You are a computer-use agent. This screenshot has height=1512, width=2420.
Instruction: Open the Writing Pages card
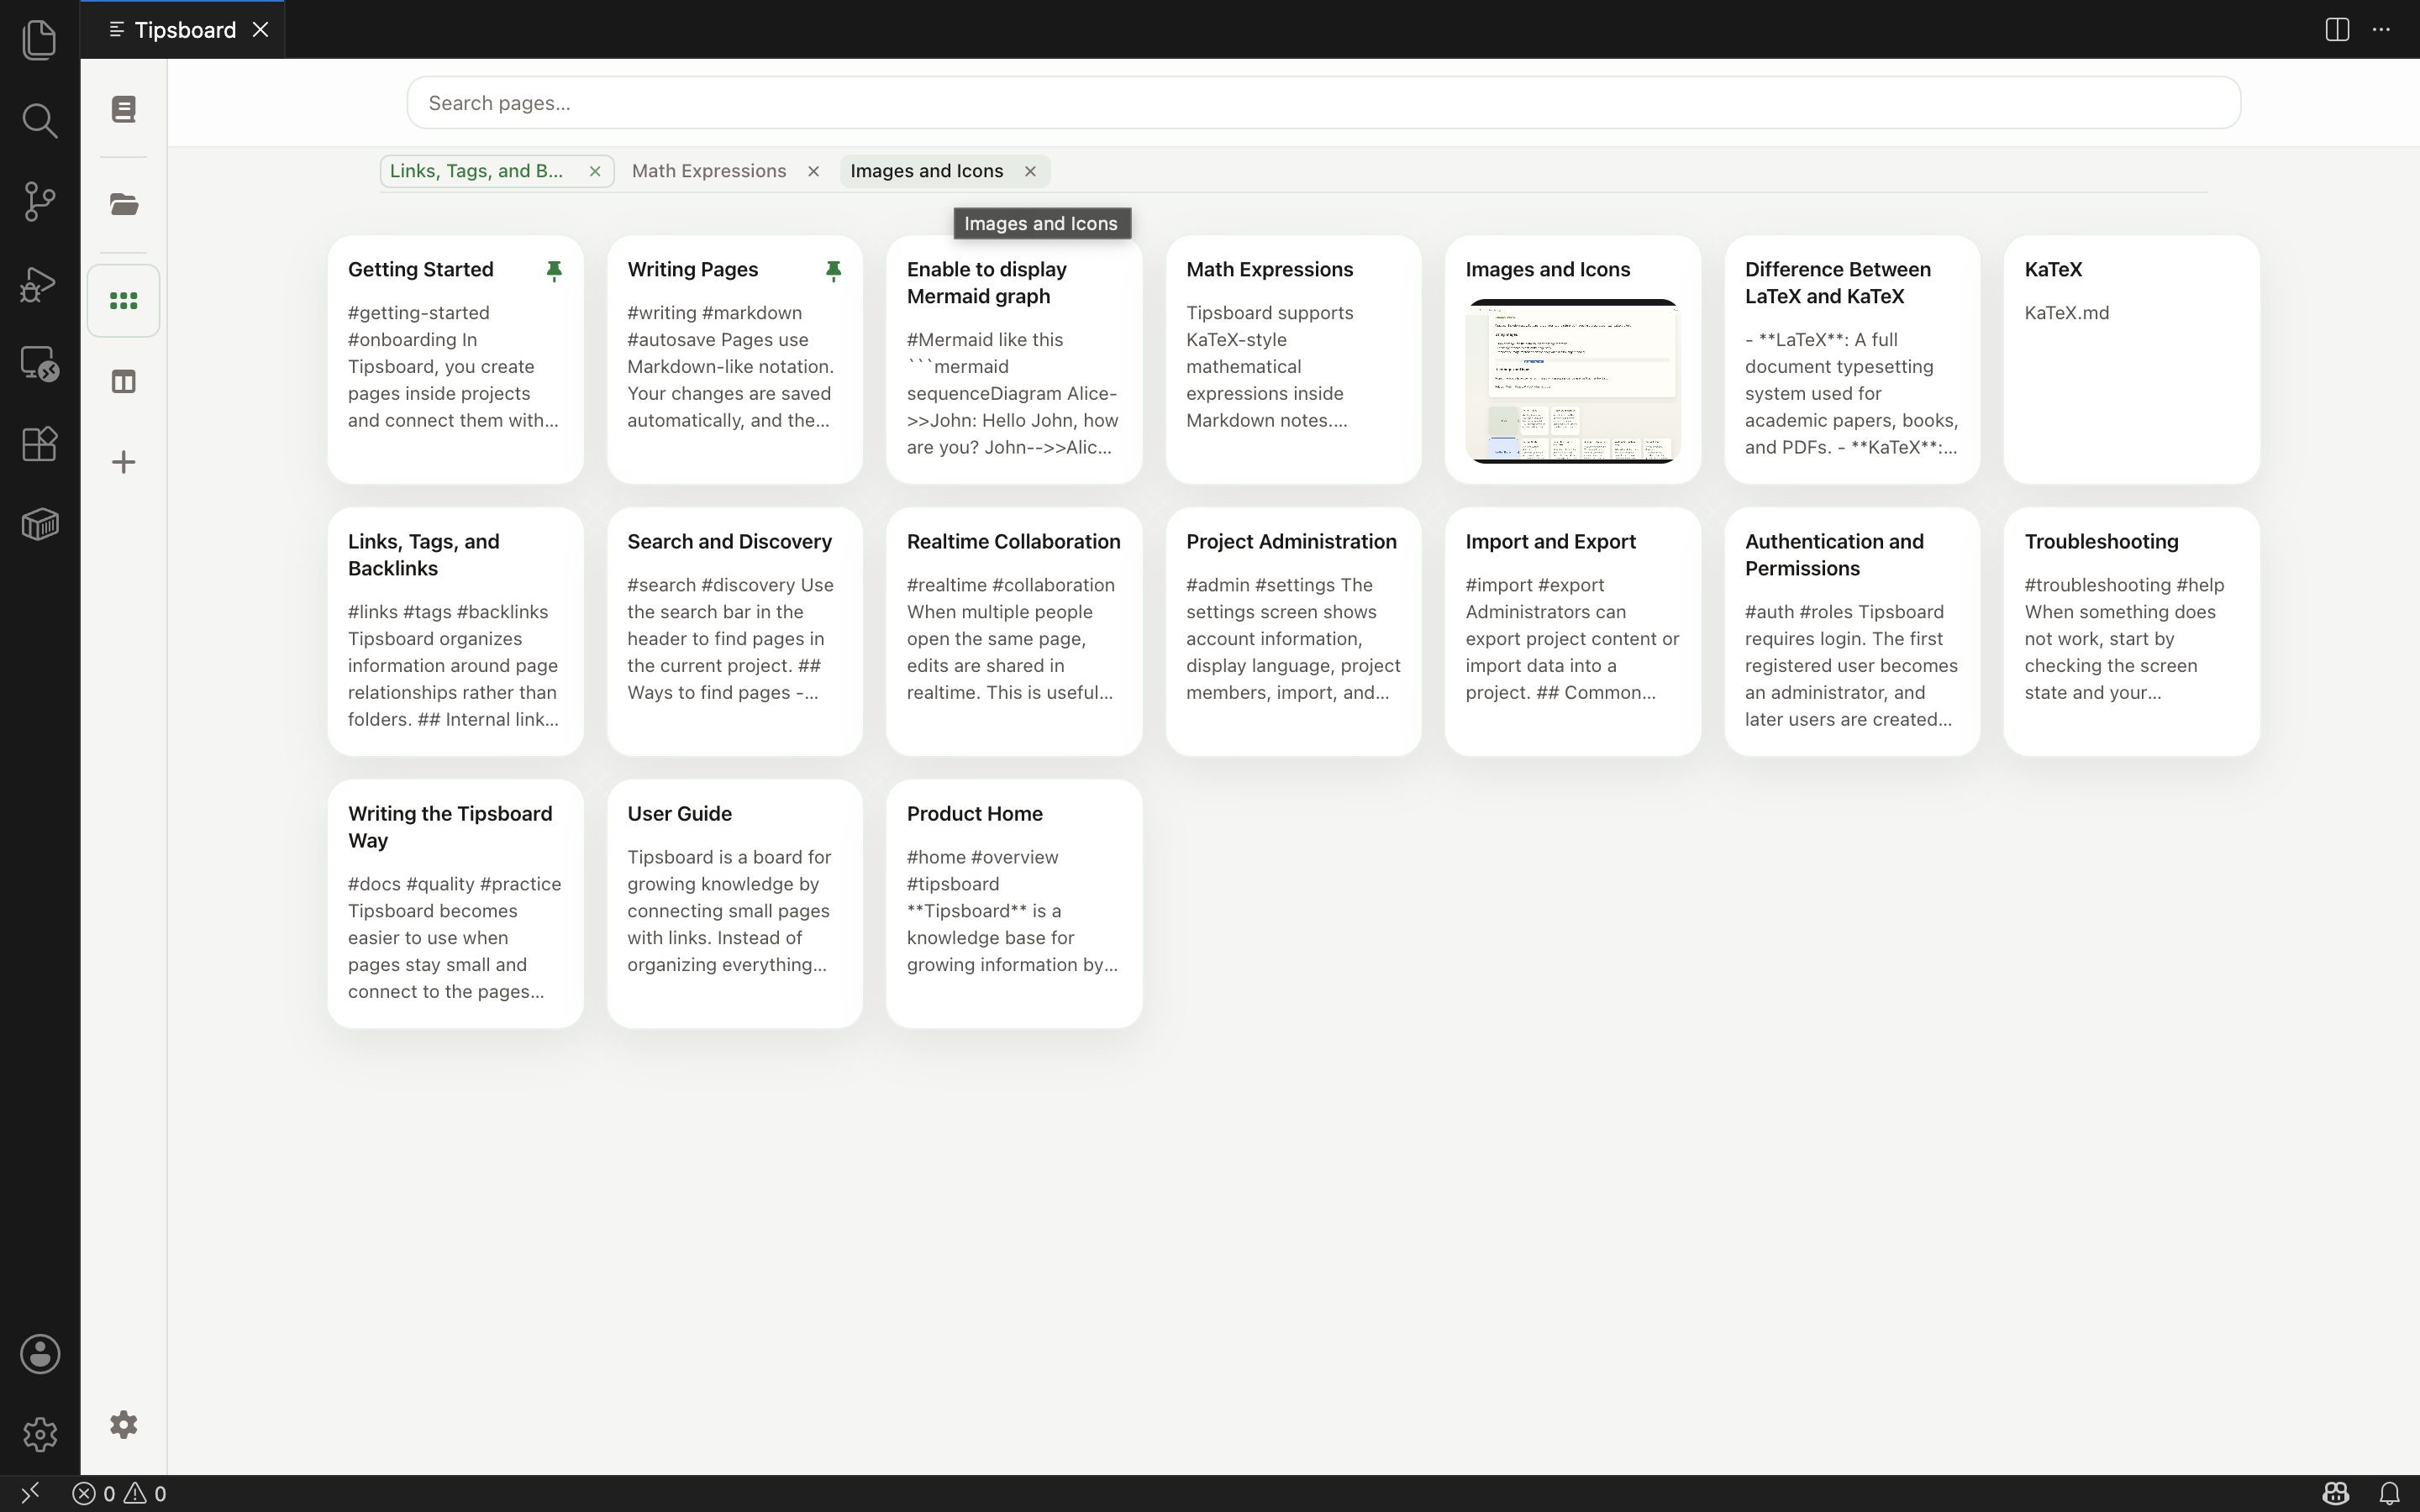click(x=735, y=360)
